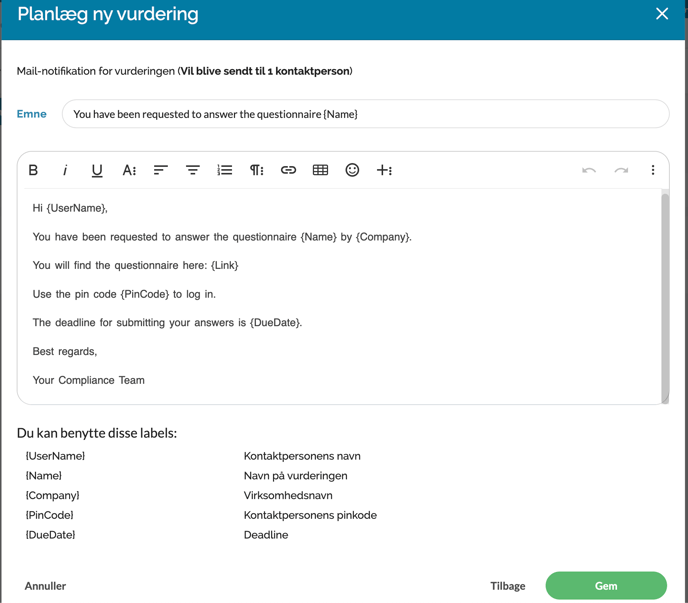Open paragraph format options
Image resolution: width=688 pixels, height=603 pixels.
(x=257, y=170)
